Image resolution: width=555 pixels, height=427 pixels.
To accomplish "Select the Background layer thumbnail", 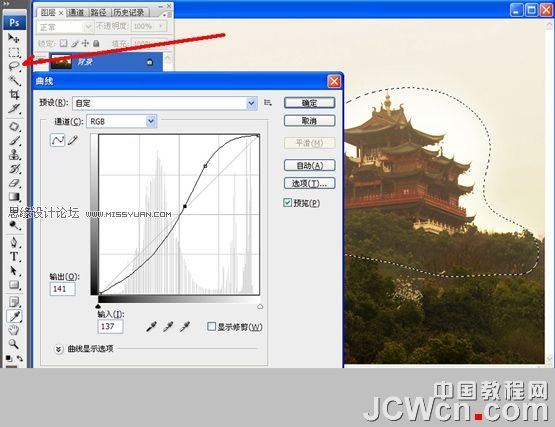I will [61, 62].
